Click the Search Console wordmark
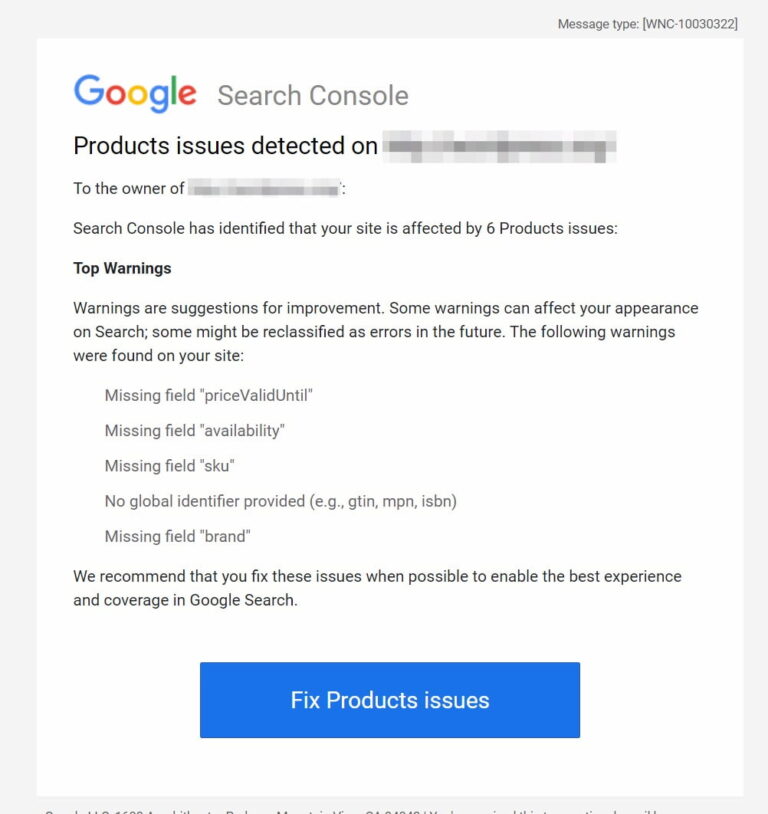Screen dimensions: 768x814 [x=312, y=95]
